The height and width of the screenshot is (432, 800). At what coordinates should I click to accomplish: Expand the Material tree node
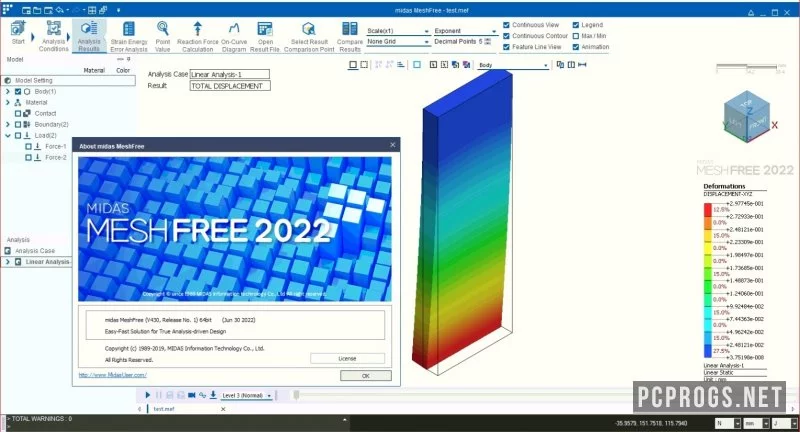[8, 103]
